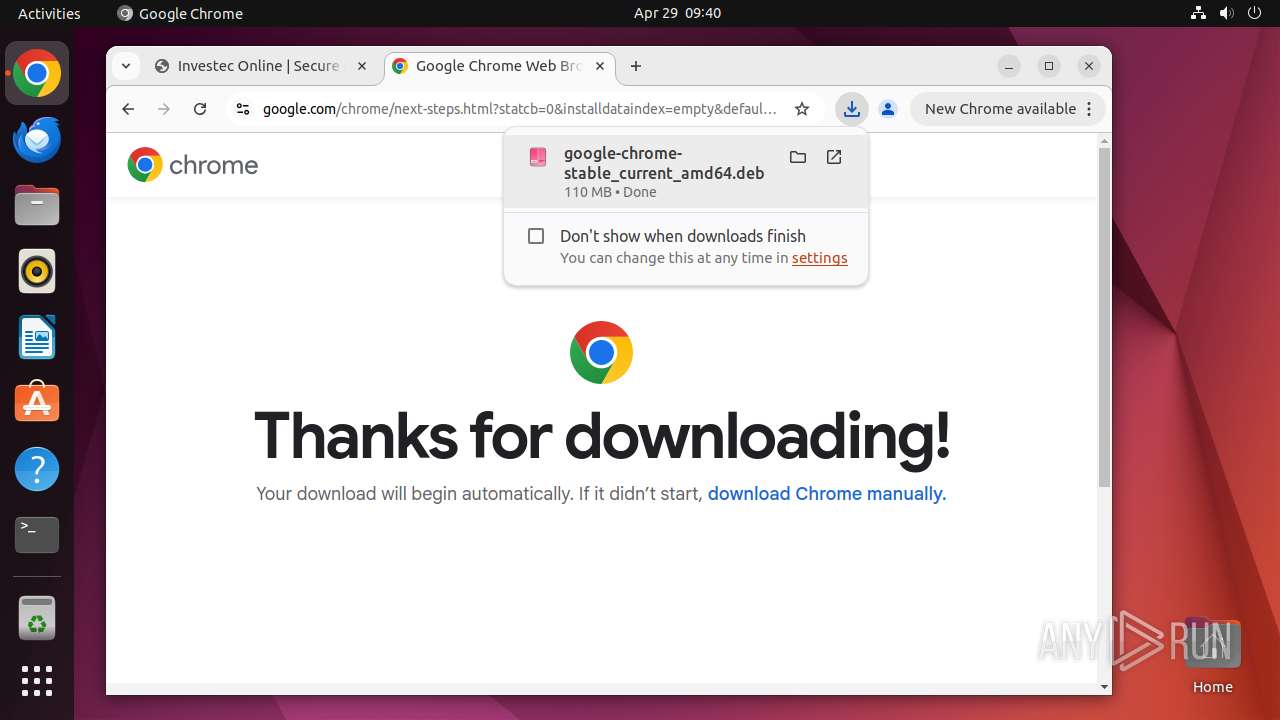Click the google-chrome-stable .deb file icon

538,157
